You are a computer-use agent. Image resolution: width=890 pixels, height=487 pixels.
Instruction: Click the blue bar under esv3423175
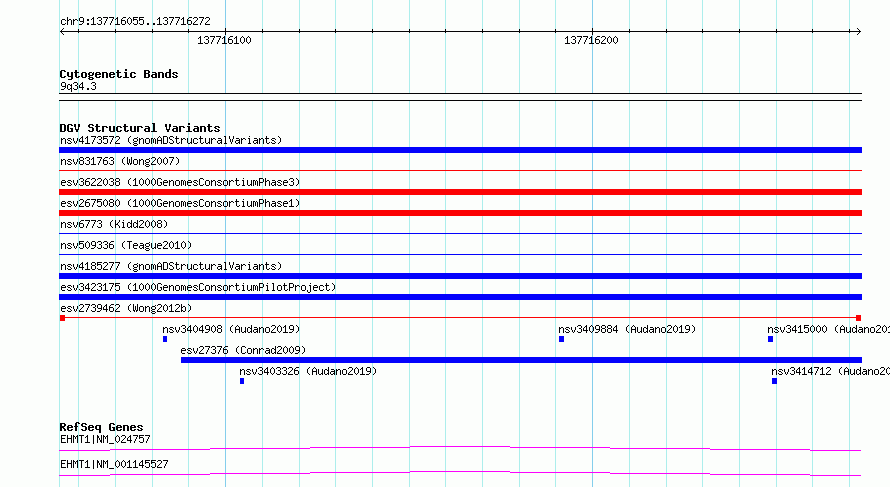(460, 297)
